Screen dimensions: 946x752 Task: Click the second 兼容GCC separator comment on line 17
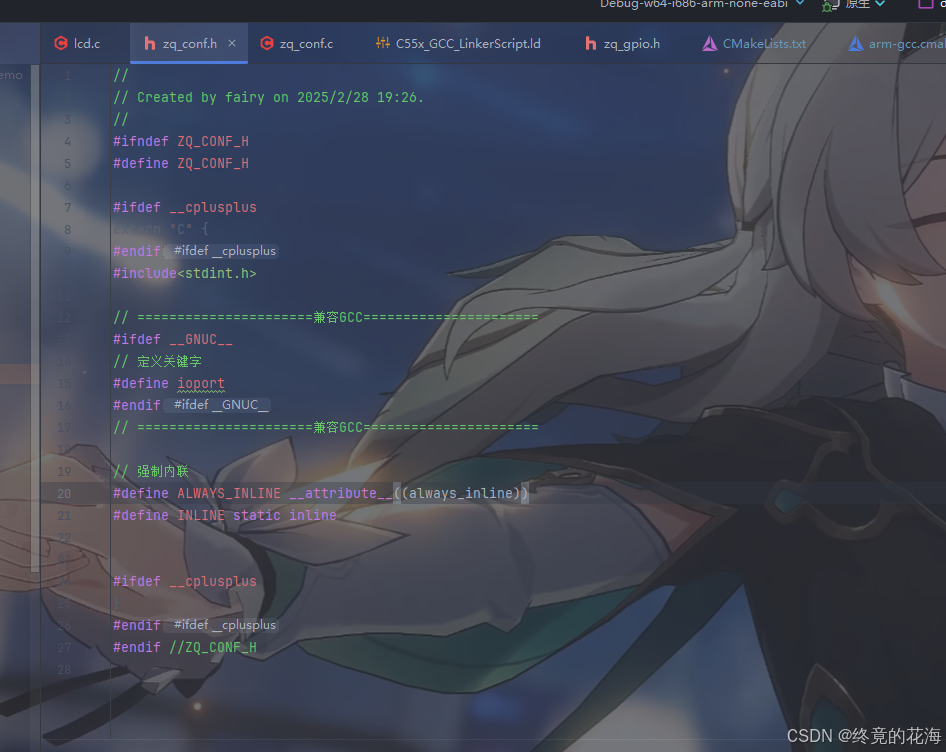(x=326, y=427)
